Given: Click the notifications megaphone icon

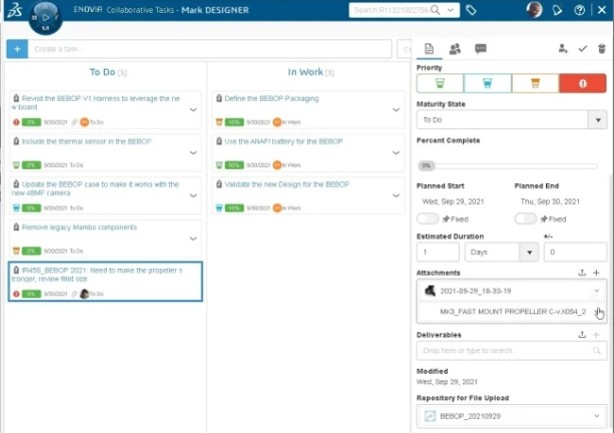Looking at the screenshot, I should pos(557,10).
